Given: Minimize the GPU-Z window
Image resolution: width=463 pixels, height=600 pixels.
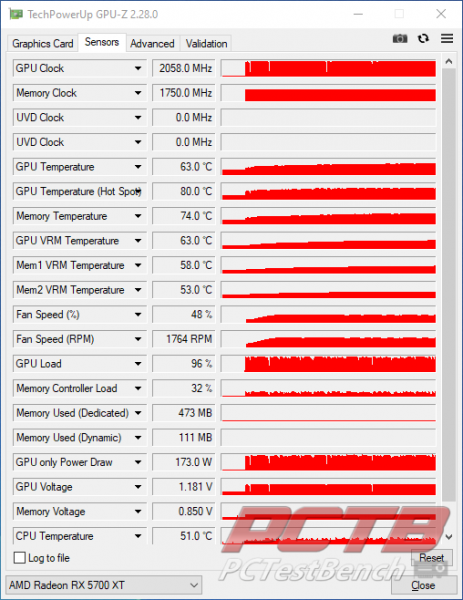Looking at the screenshot, I should 358,14.
